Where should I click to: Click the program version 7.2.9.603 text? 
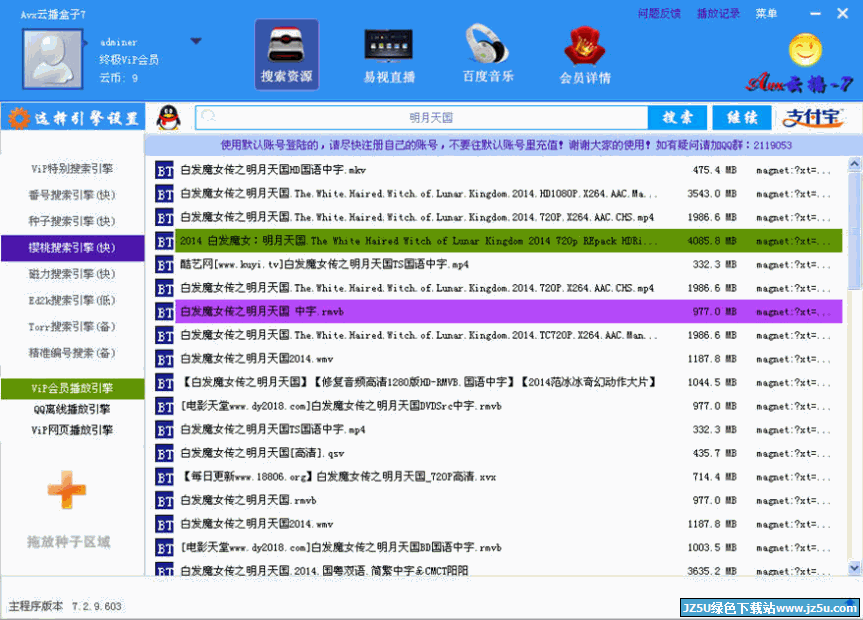96,606
